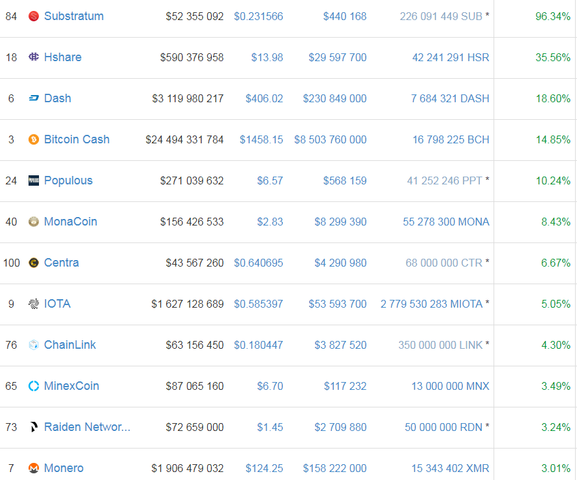Click the Populous dark square icon
Viewport: 577px width, 480px height.
33,181
